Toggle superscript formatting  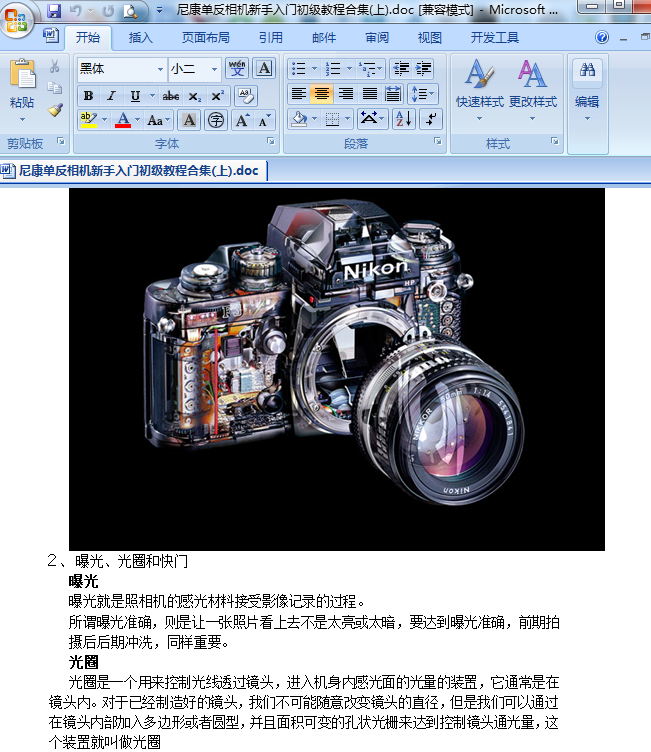[x=218, y=96]
